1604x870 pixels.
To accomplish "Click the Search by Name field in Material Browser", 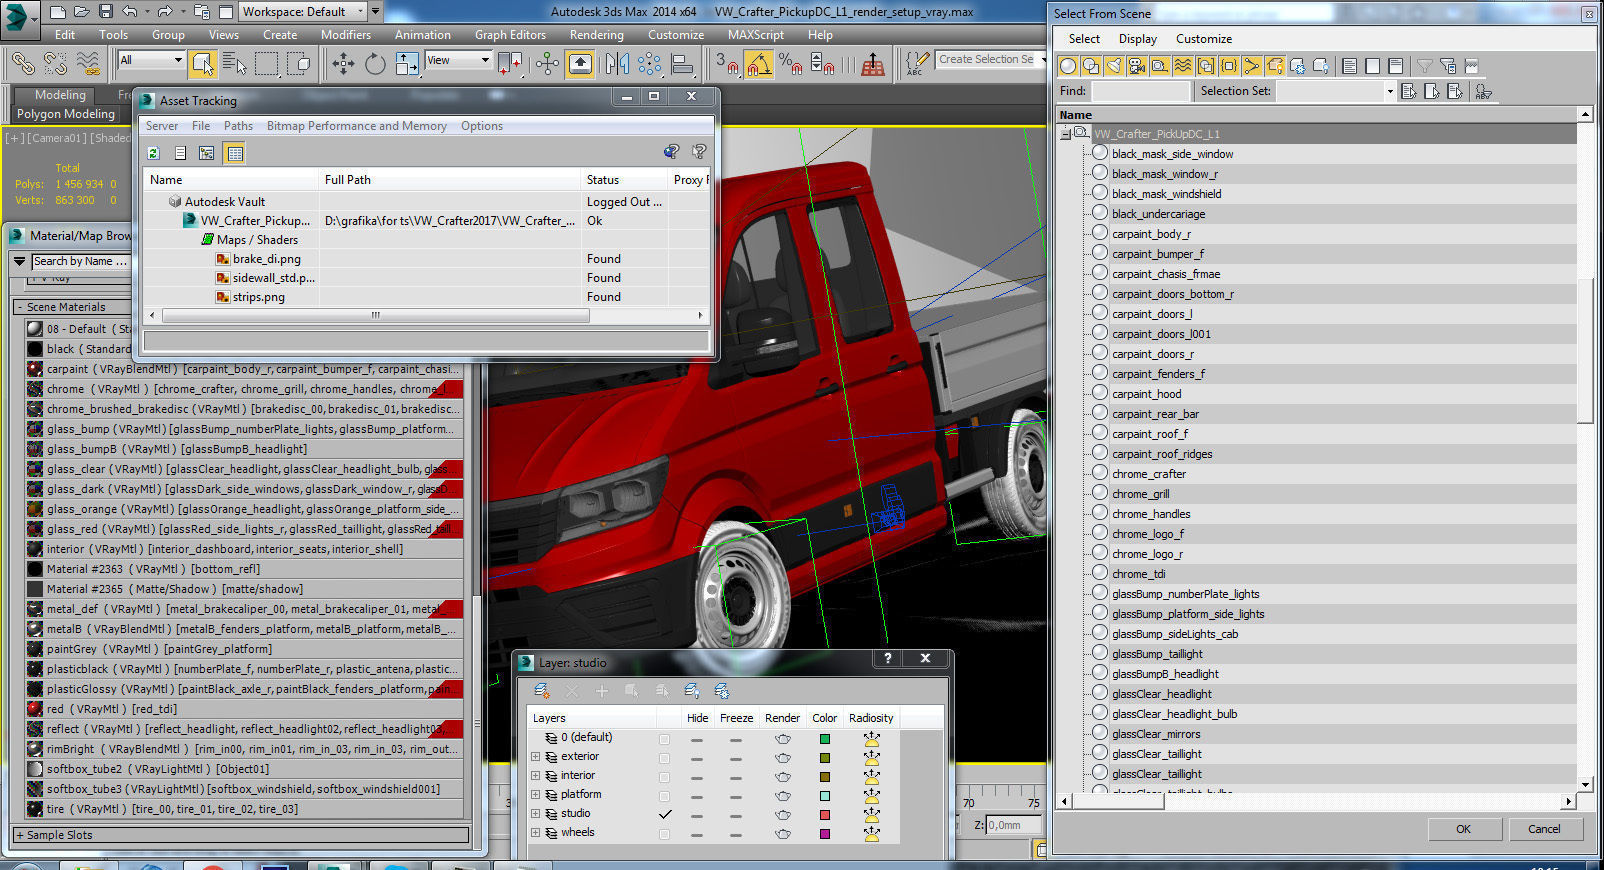I will (x=80, y=261).
